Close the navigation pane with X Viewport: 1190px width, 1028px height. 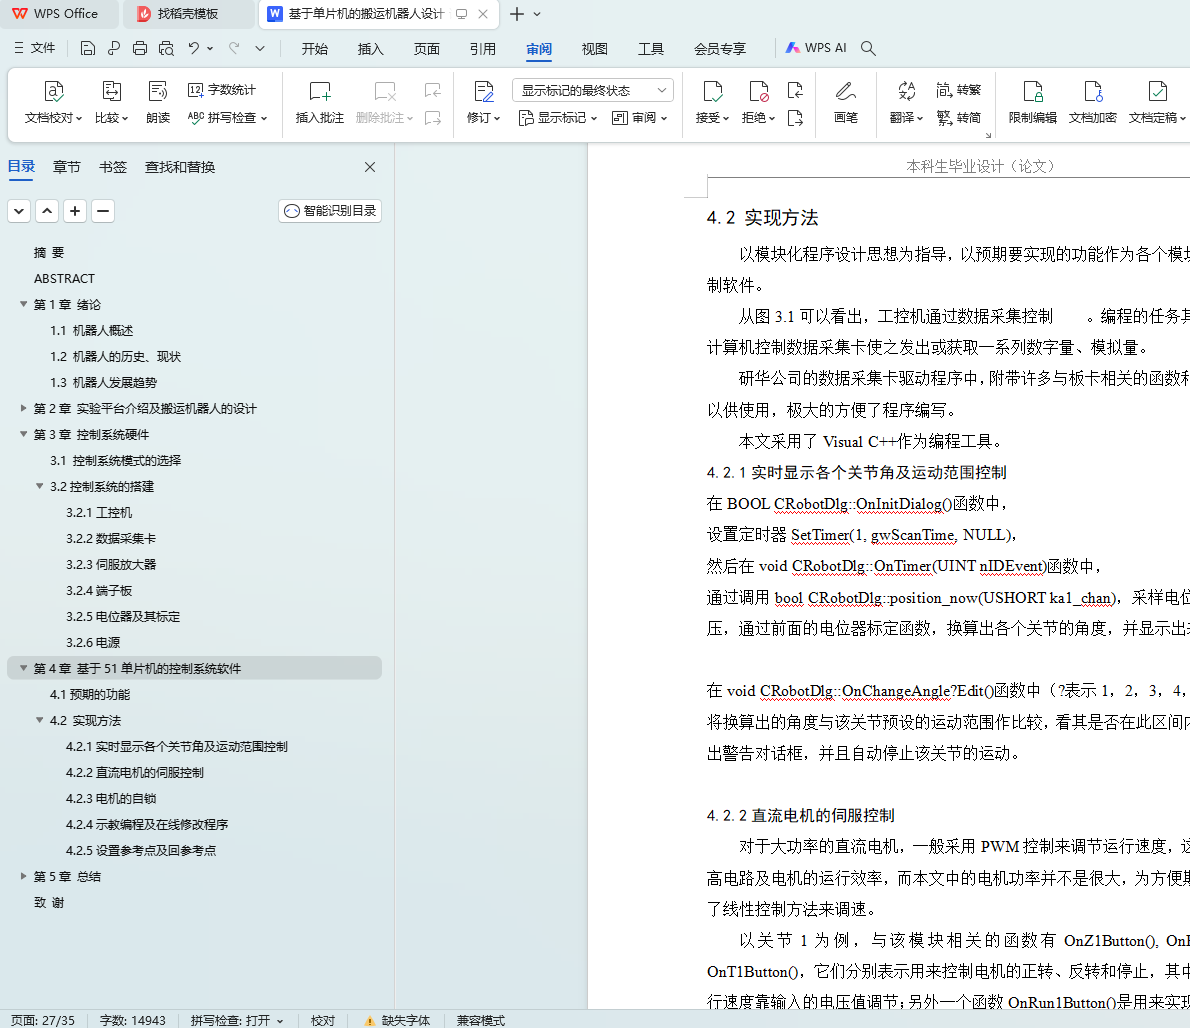(370, 167)
